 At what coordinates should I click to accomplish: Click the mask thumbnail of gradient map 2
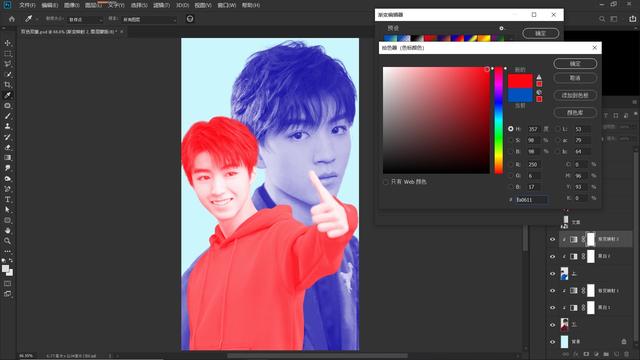(x=591, y=240)
